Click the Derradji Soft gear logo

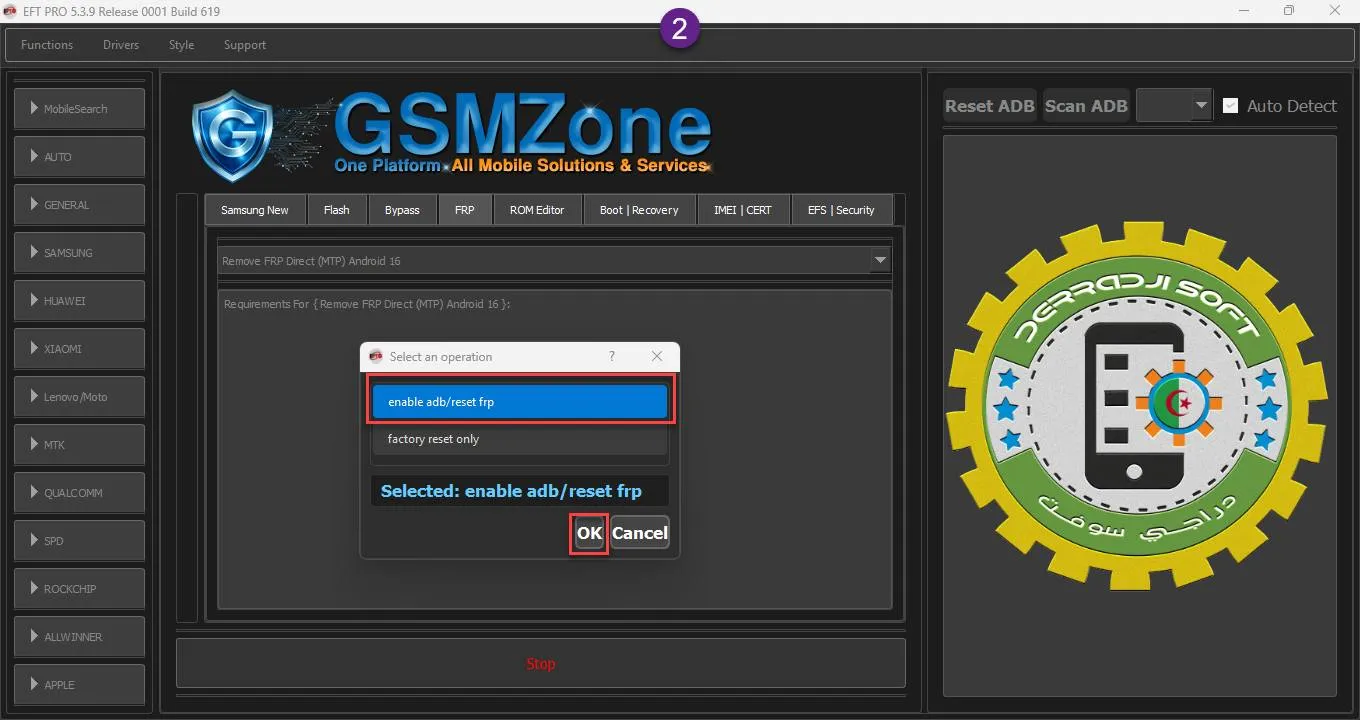point(1138,406)
